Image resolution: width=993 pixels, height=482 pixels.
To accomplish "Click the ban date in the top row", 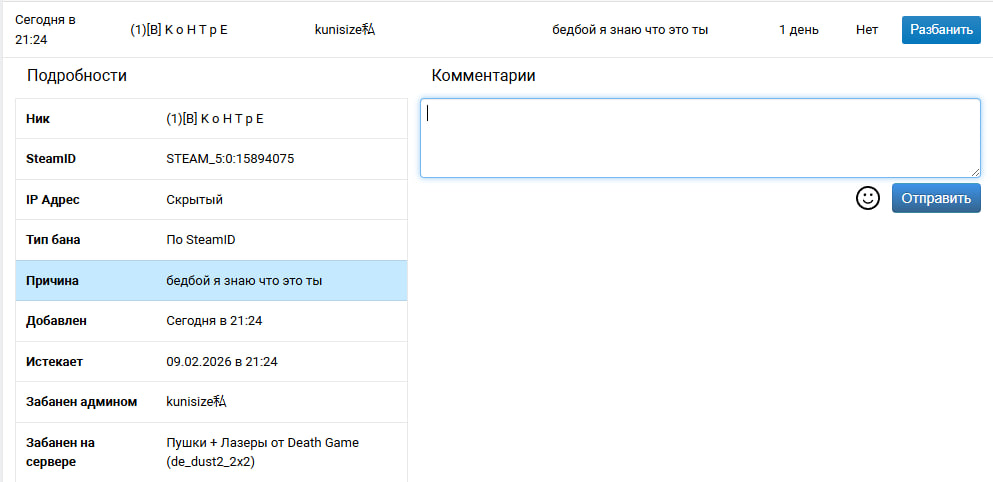I will 45,29.
